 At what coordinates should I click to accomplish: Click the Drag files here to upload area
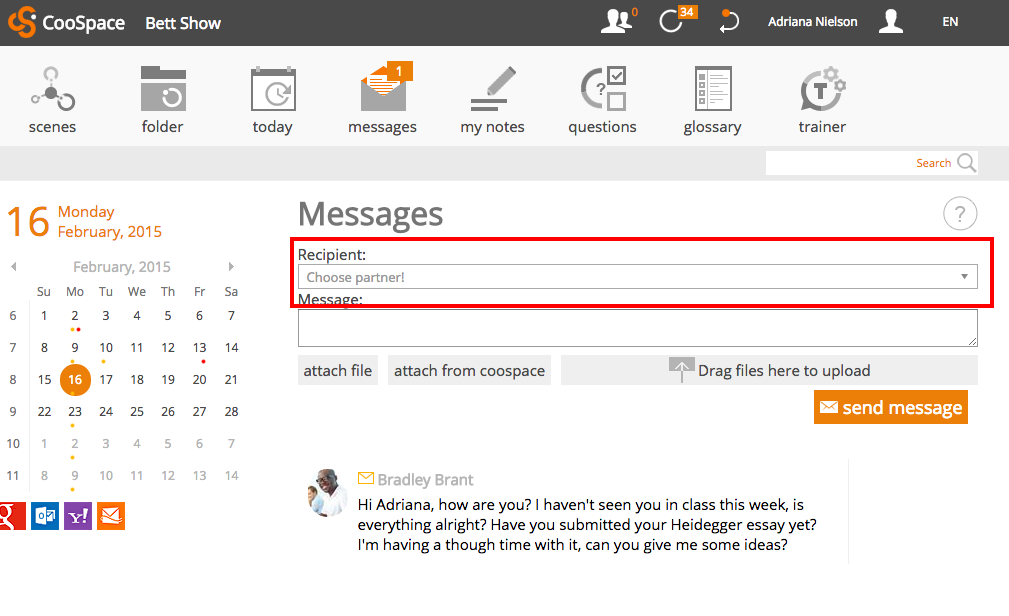(769, 370)
